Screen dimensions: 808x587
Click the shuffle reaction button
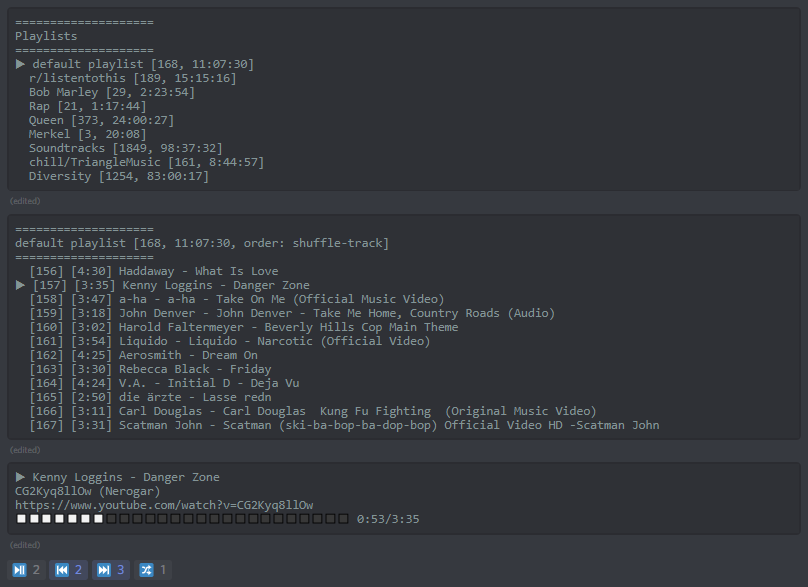[x=153, y=569]
